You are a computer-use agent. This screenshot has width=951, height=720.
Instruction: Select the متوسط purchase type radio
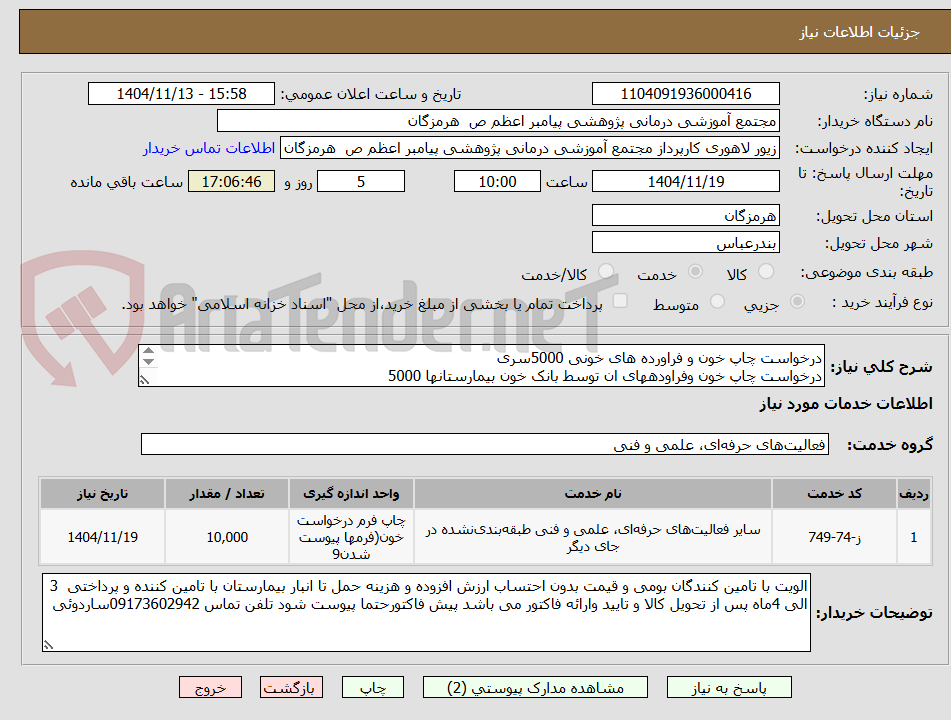[x=717, y=301]
